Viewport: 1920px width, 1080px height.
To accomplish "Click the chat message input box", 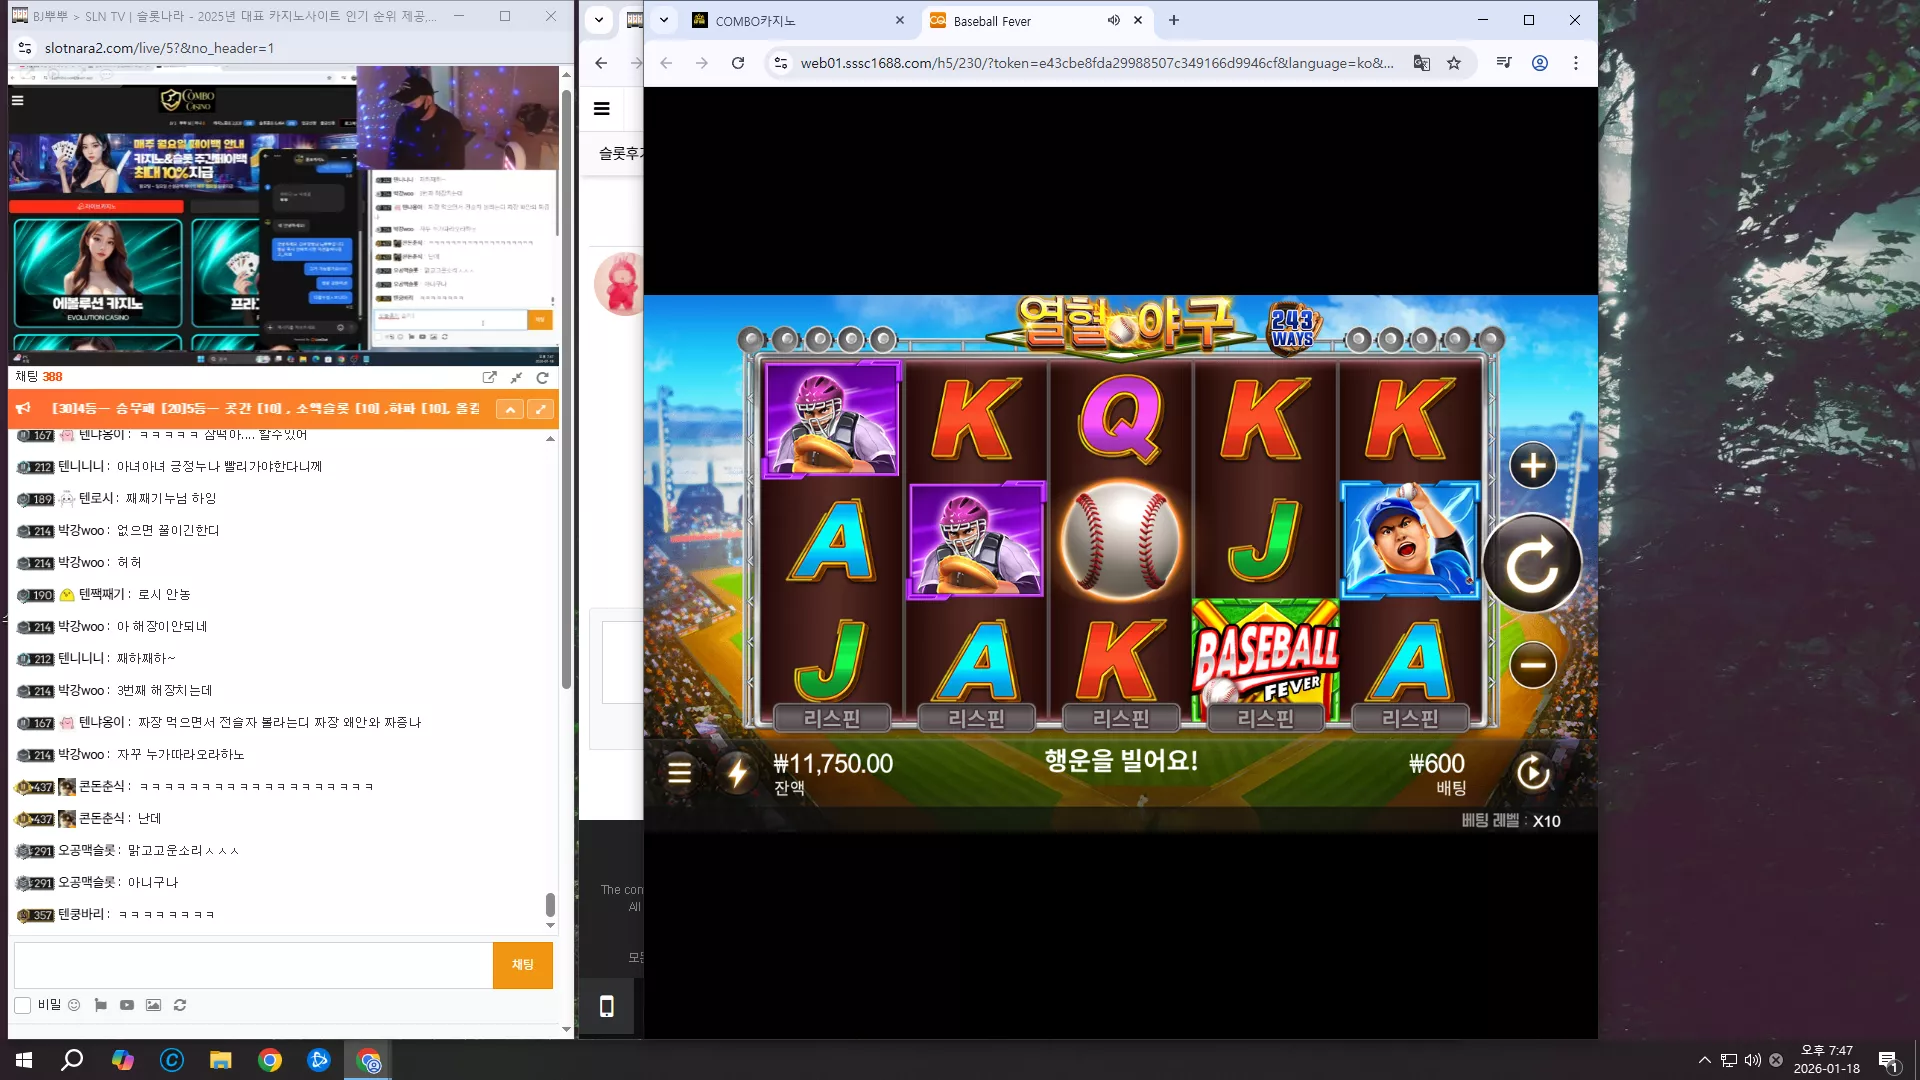I will 253,965.
